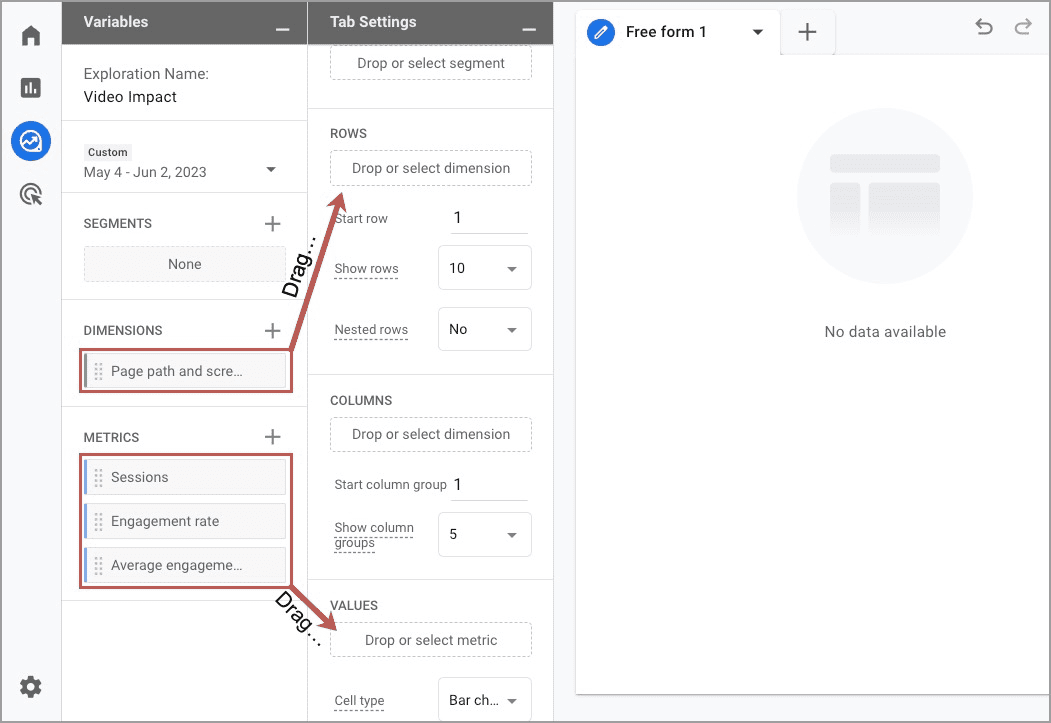Screen dimensions: 1051x723
Task: Open the Advertising cursor icon
Action: coord(31,194)
